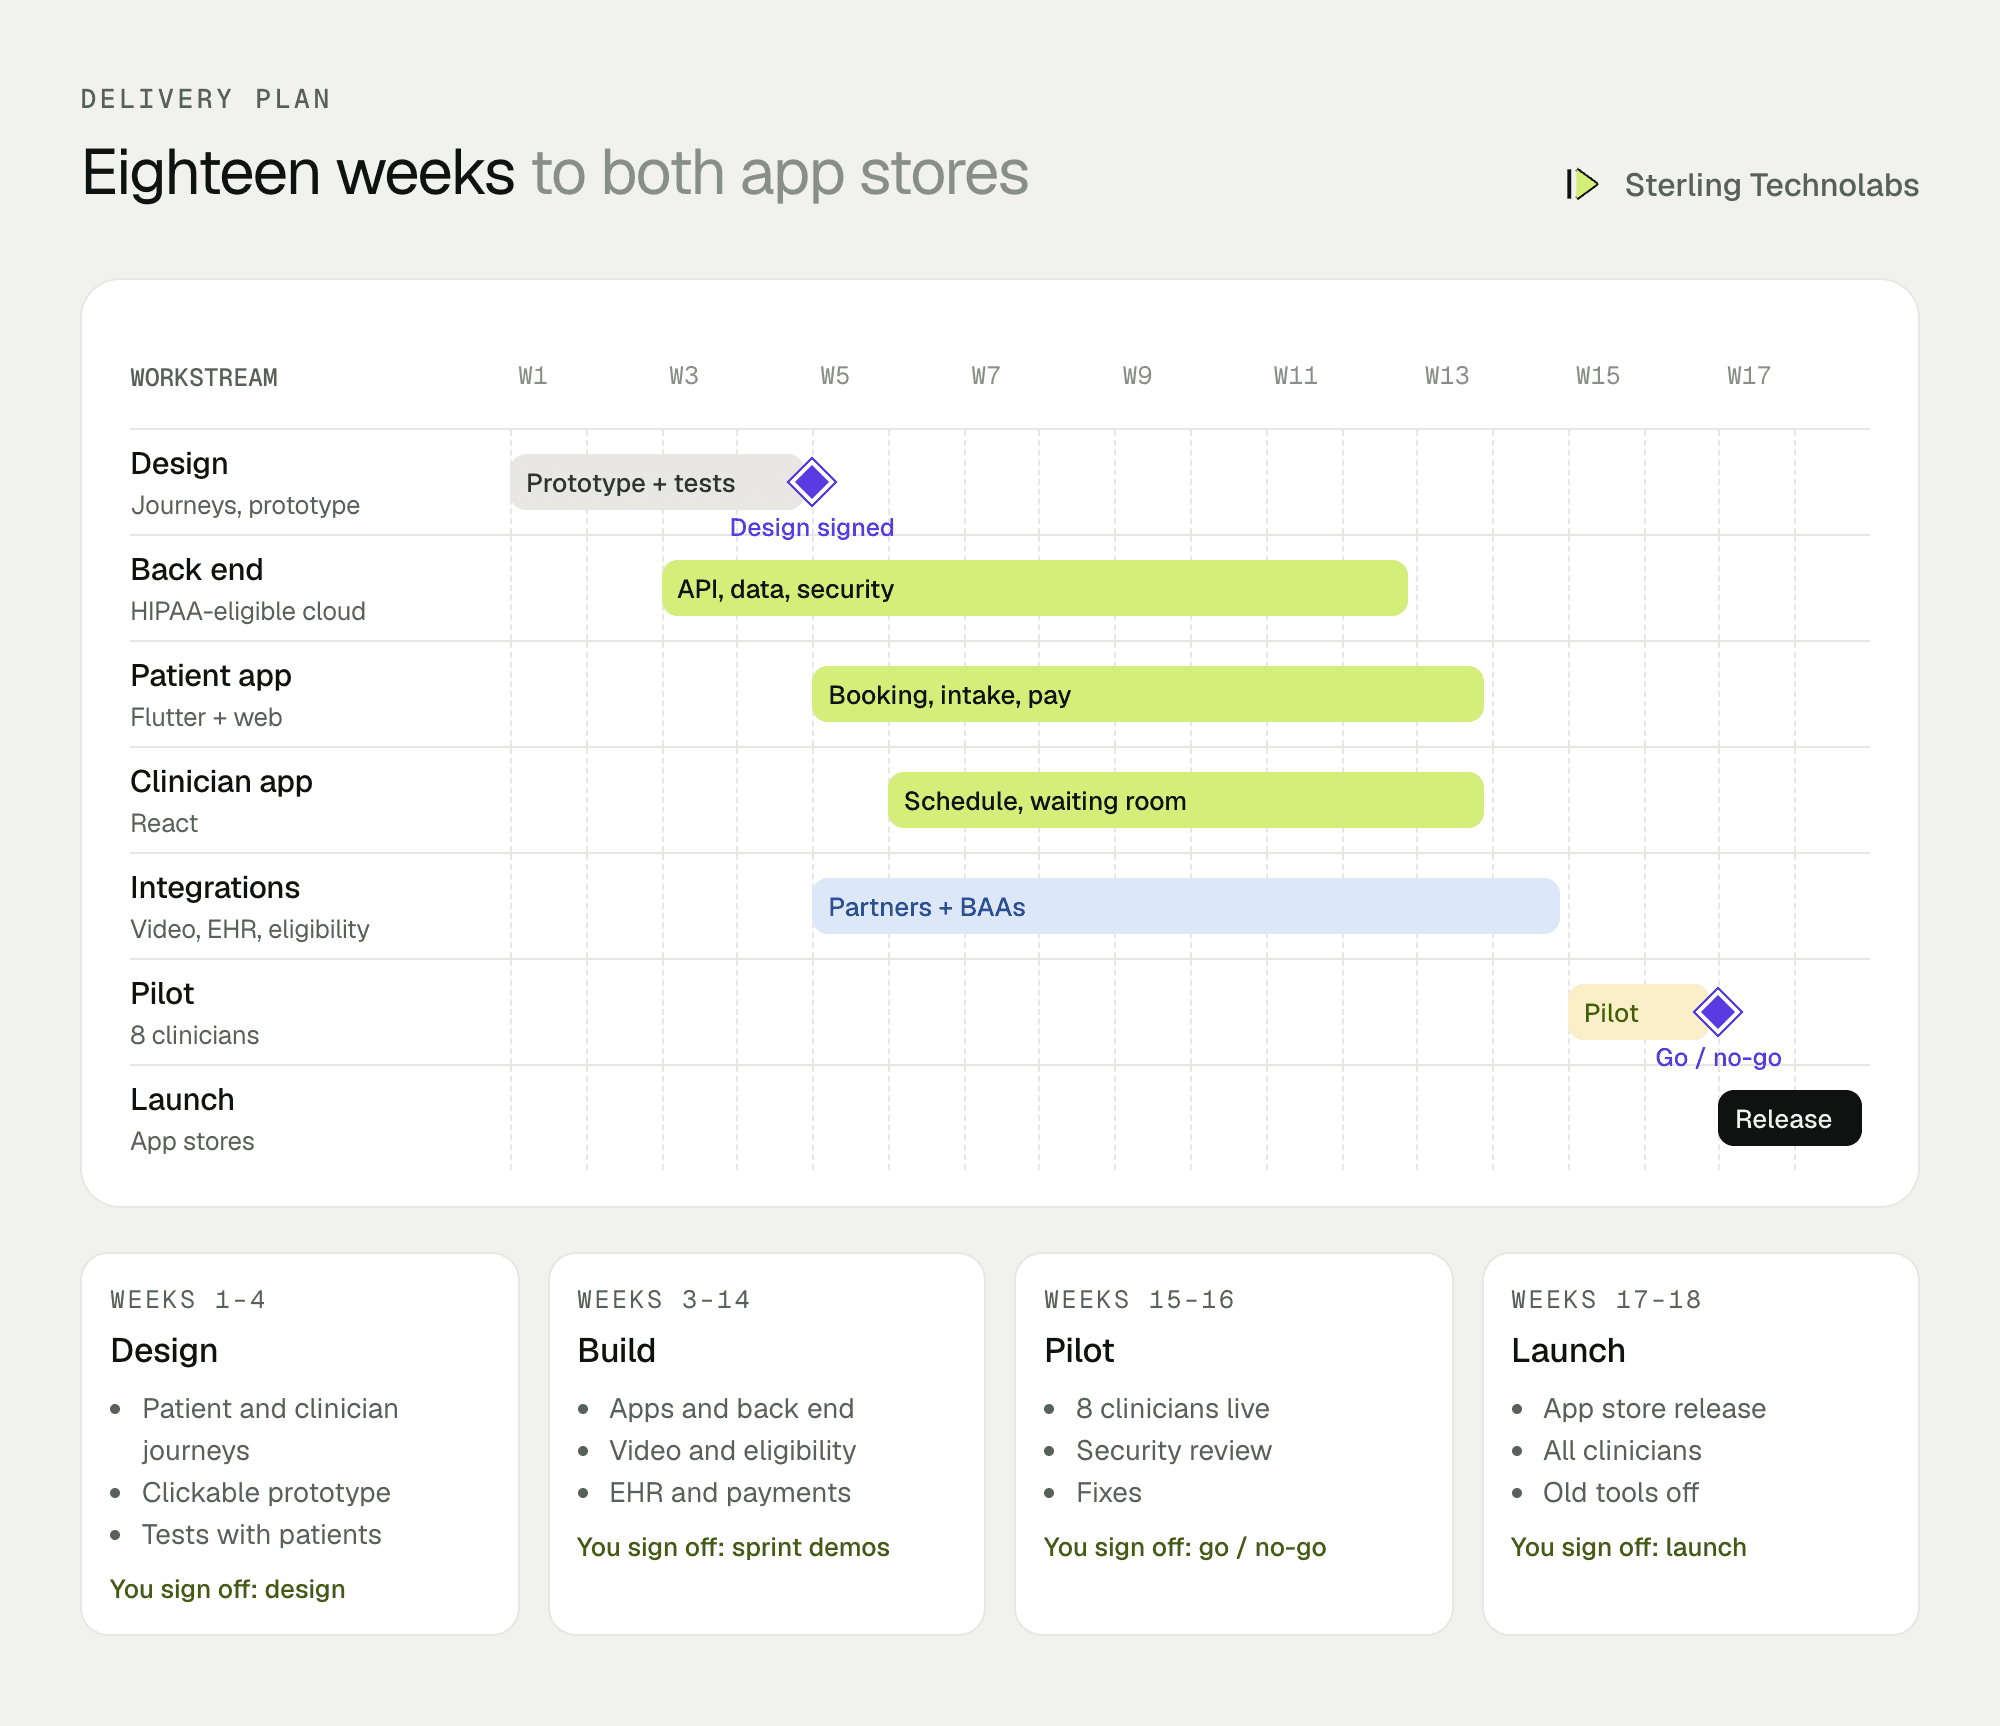Click the Sterling Technolabs play-arrow logo icon

click(x=1582, y=184)
